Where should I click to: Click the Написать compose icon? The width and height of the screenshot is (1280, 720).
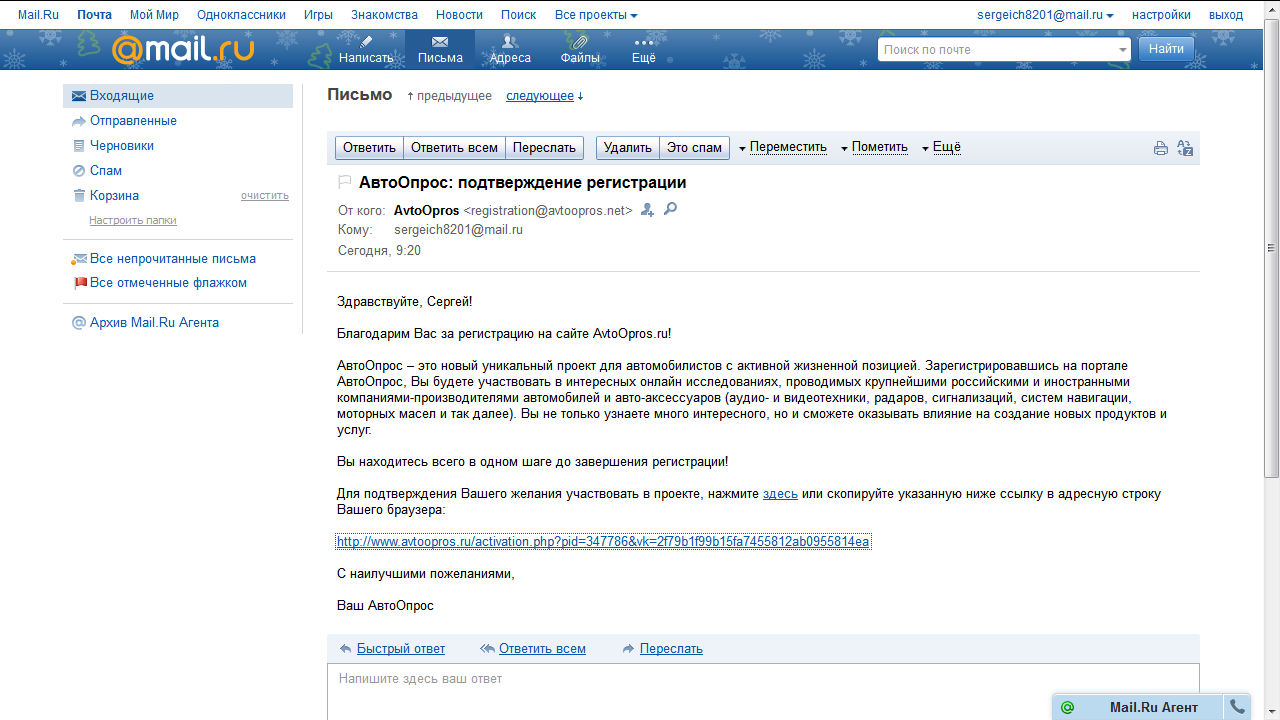tap(366, 49)
